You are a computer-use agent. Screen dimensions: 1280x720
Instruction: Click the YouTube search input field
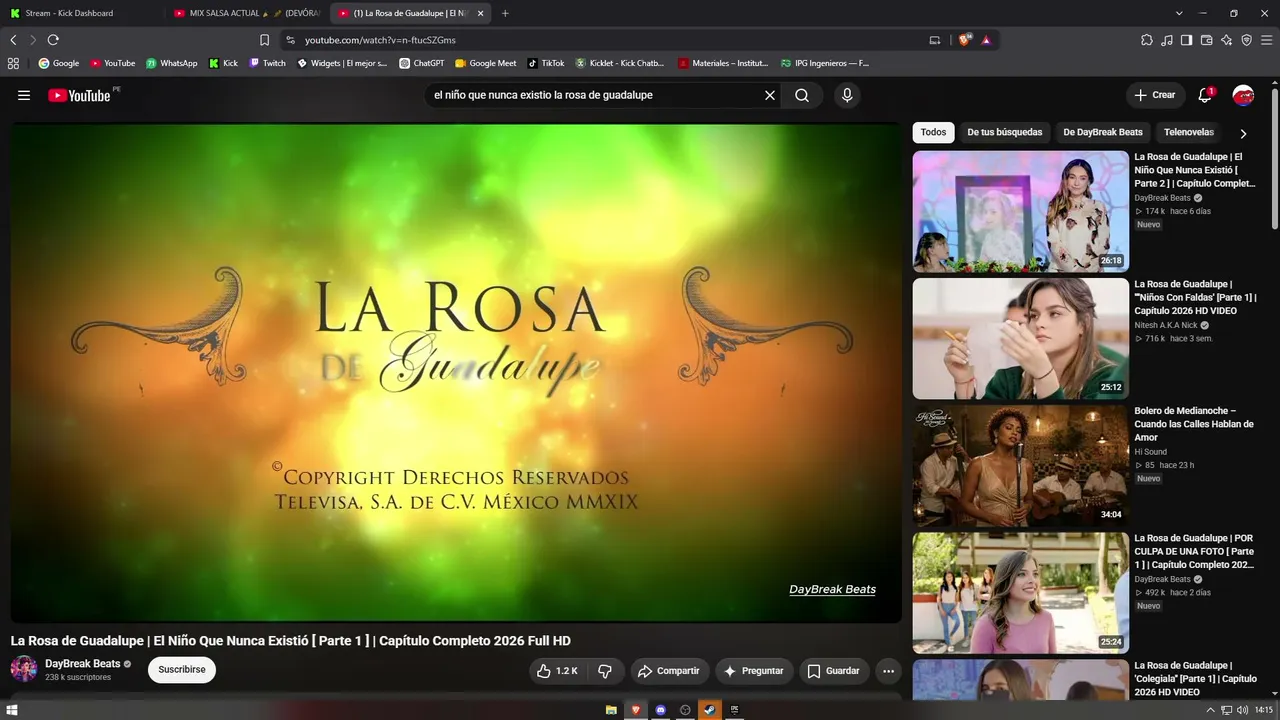(x=595, y=95)
